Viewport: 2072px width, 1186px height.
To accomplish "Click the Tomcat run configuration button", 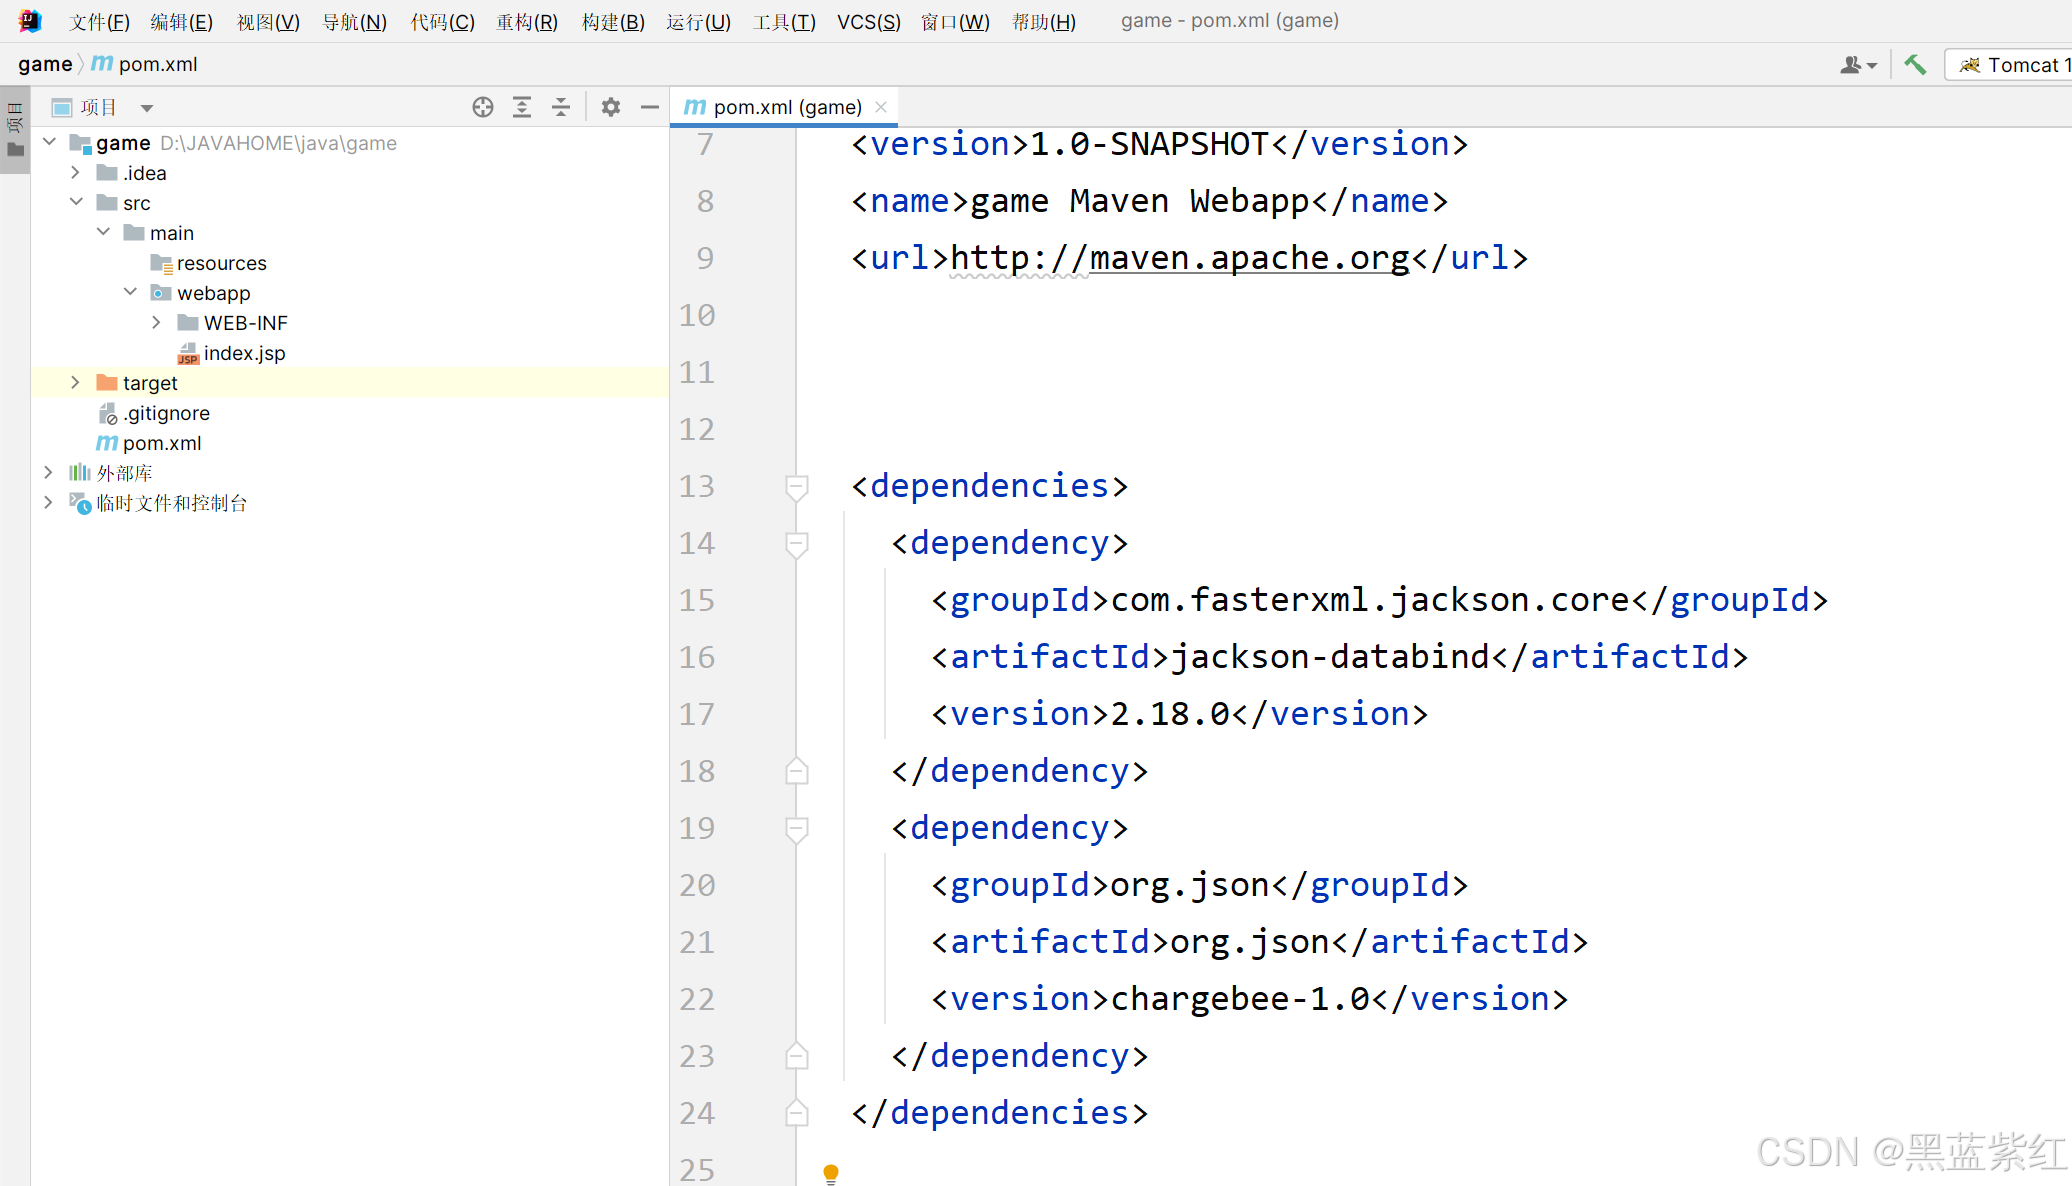I will pos(2012,65).
